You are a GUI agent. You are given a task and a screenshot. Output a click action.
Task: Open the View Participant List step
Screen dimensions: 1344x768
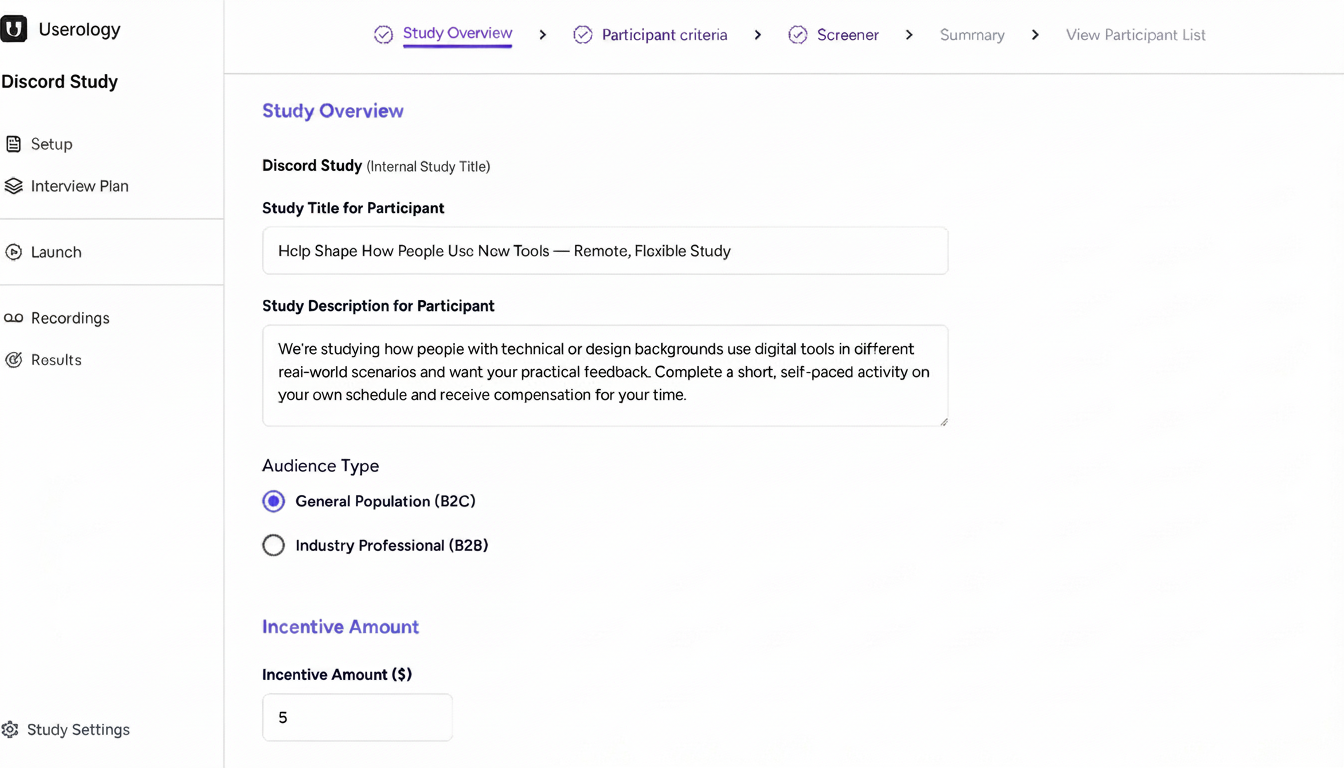1135,34
